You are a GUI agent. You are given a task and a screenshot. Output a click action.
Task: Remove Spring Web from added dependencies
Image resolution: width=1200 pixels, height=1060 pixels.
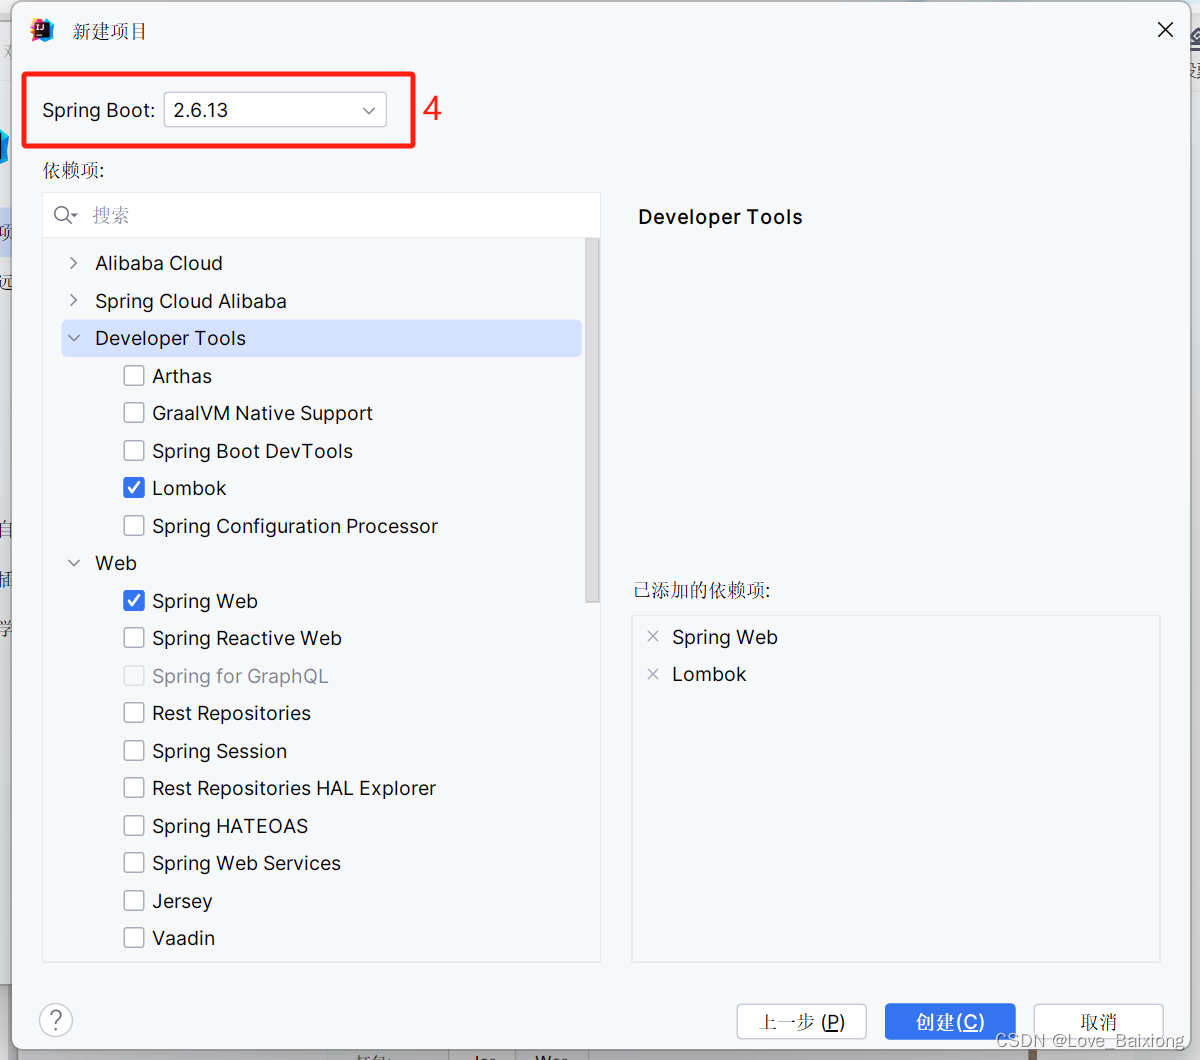[x=653, y=637]
